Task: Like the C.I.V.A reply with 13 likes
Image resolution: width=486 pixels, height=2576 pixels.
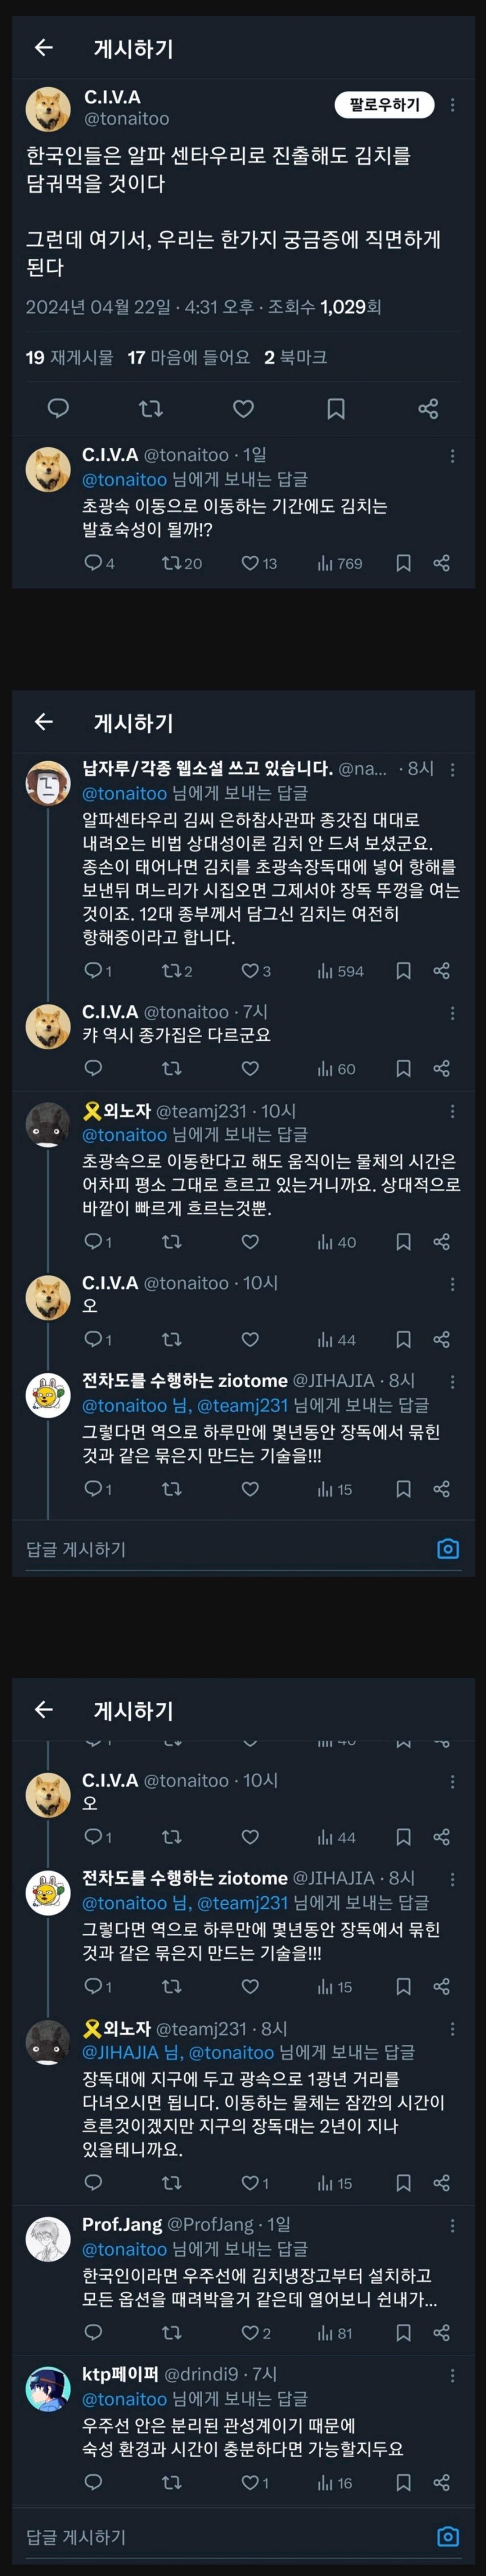Action: coord(259,563)
